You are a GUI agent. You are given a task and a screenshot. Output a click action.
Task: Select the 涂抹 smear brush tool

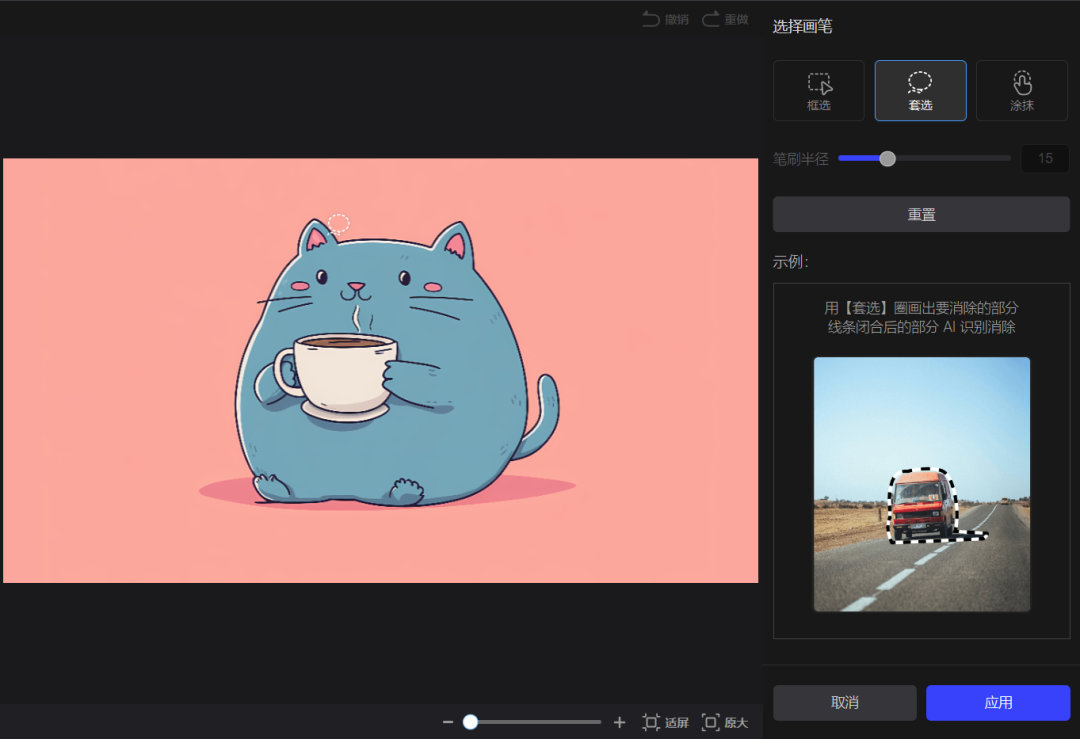click(1021, 90)
